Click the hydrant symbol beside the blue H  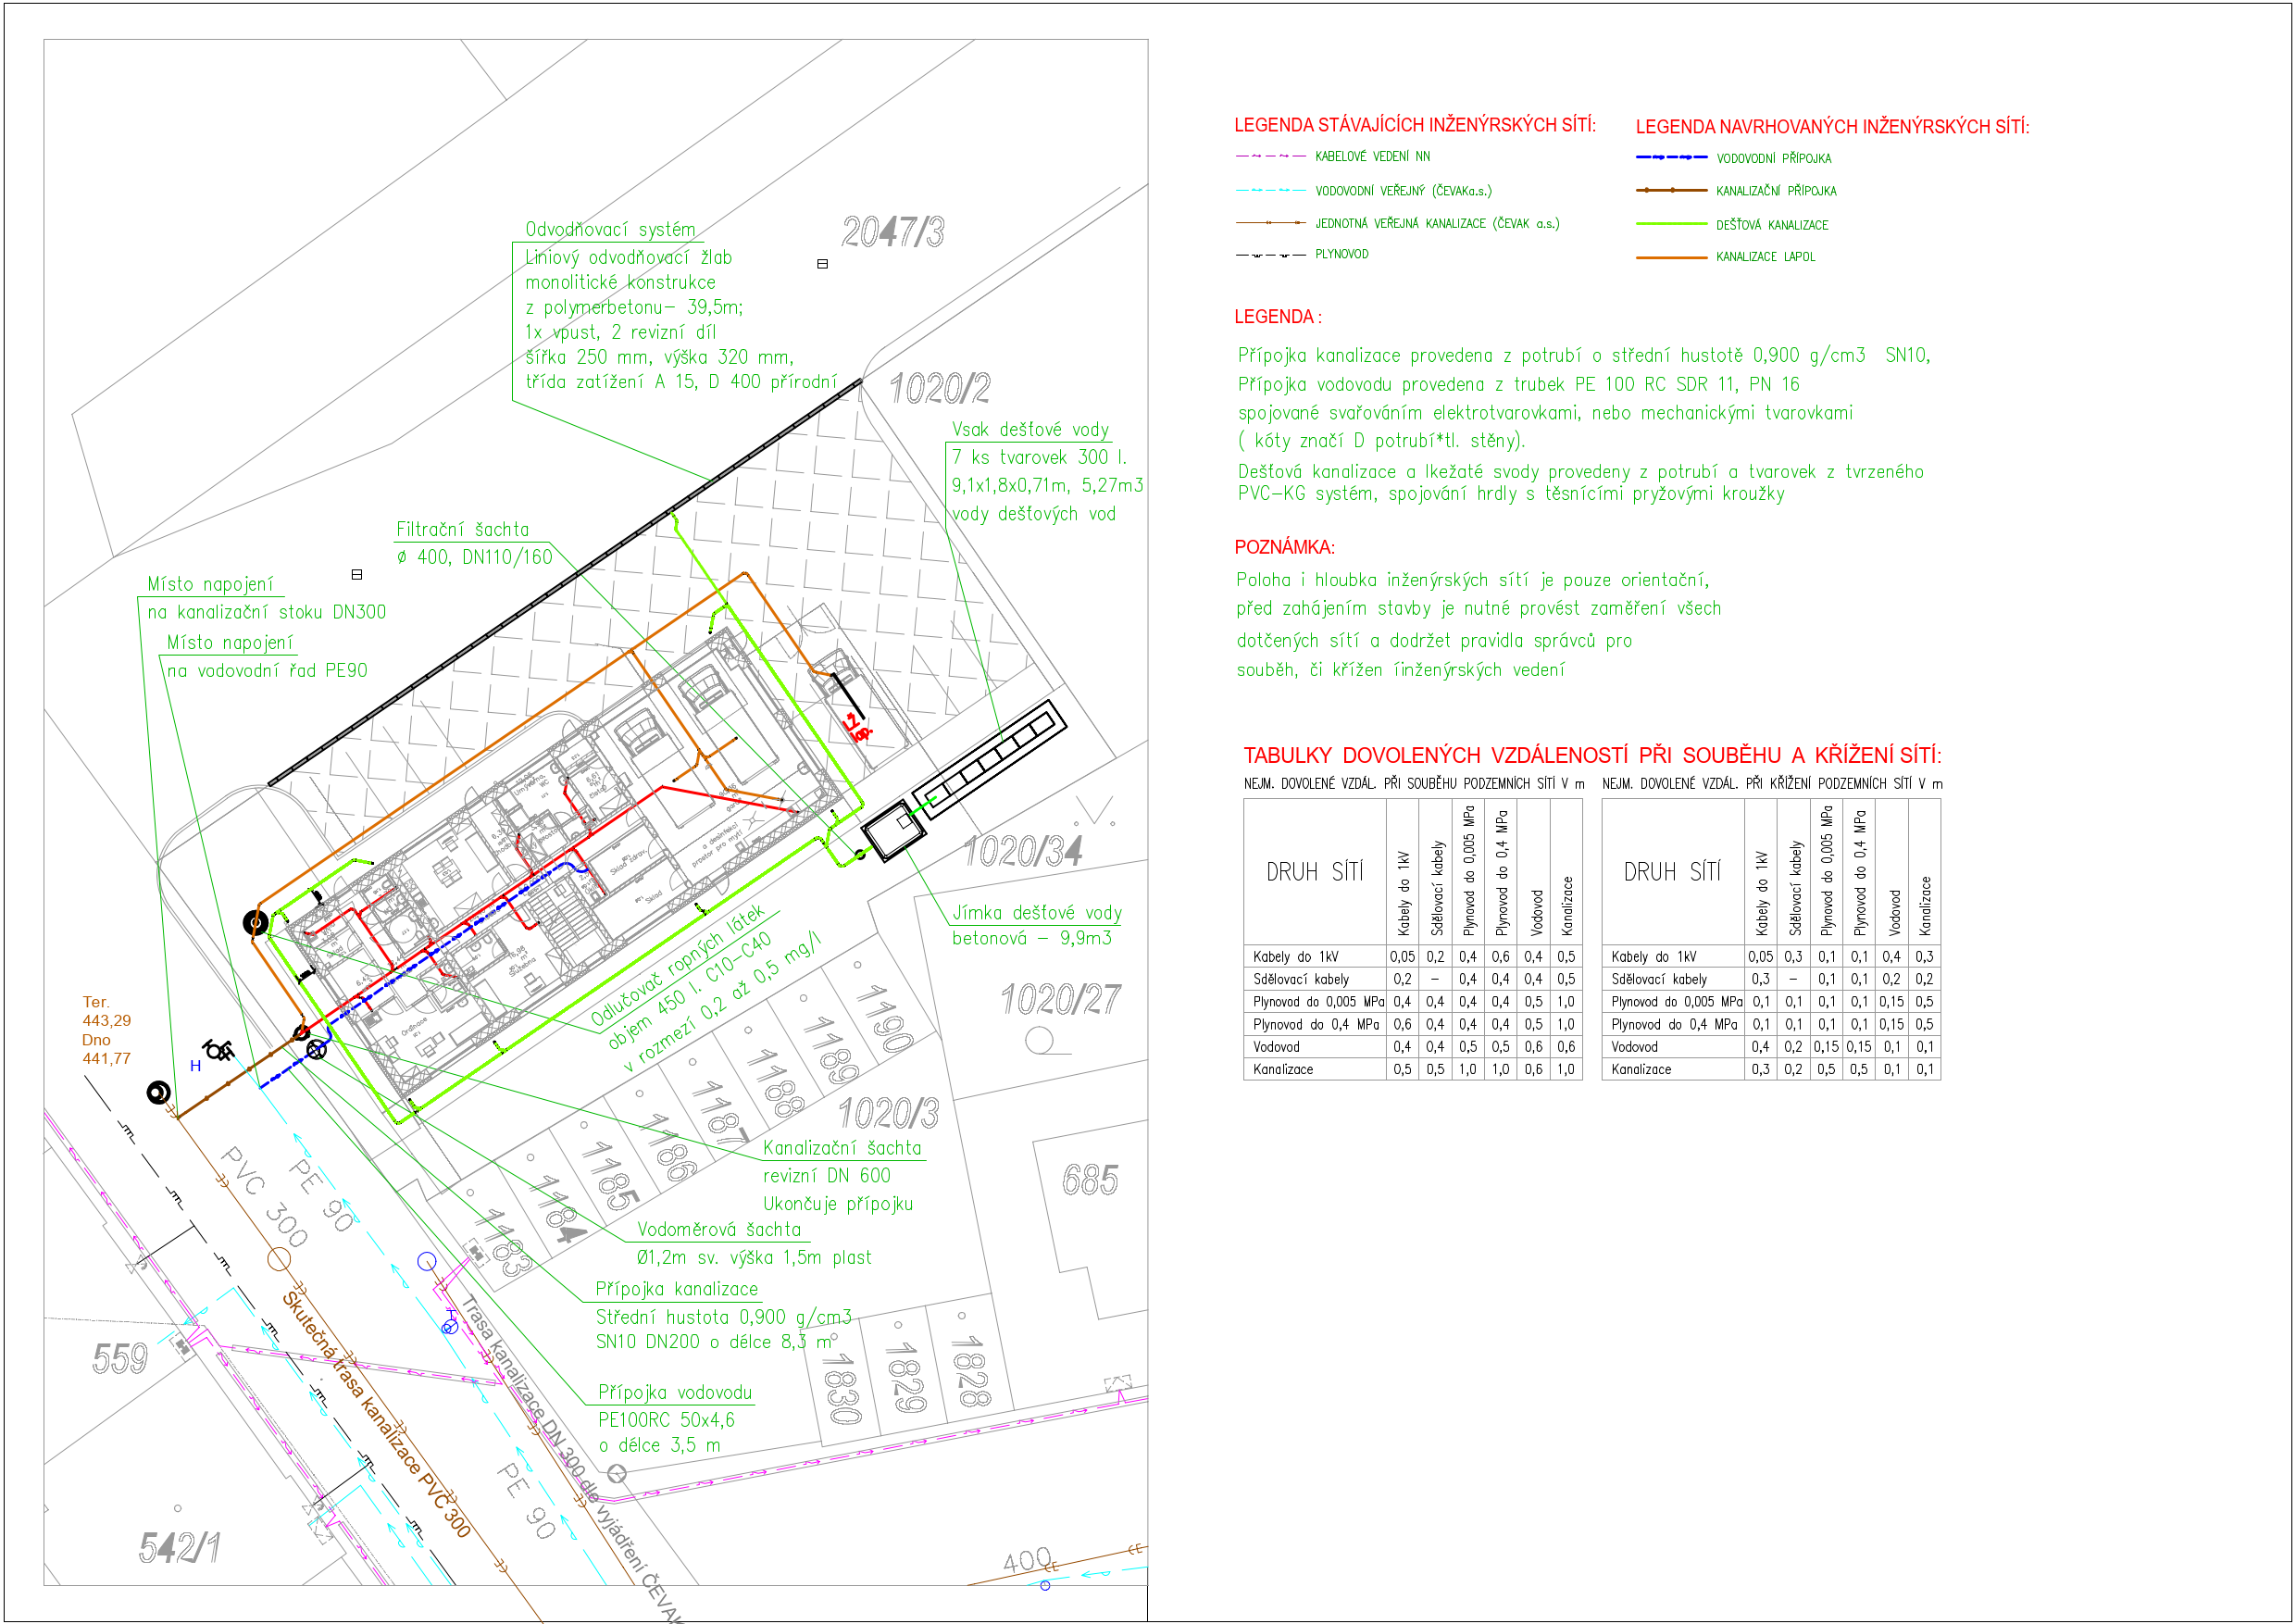tap(218, 1050)
